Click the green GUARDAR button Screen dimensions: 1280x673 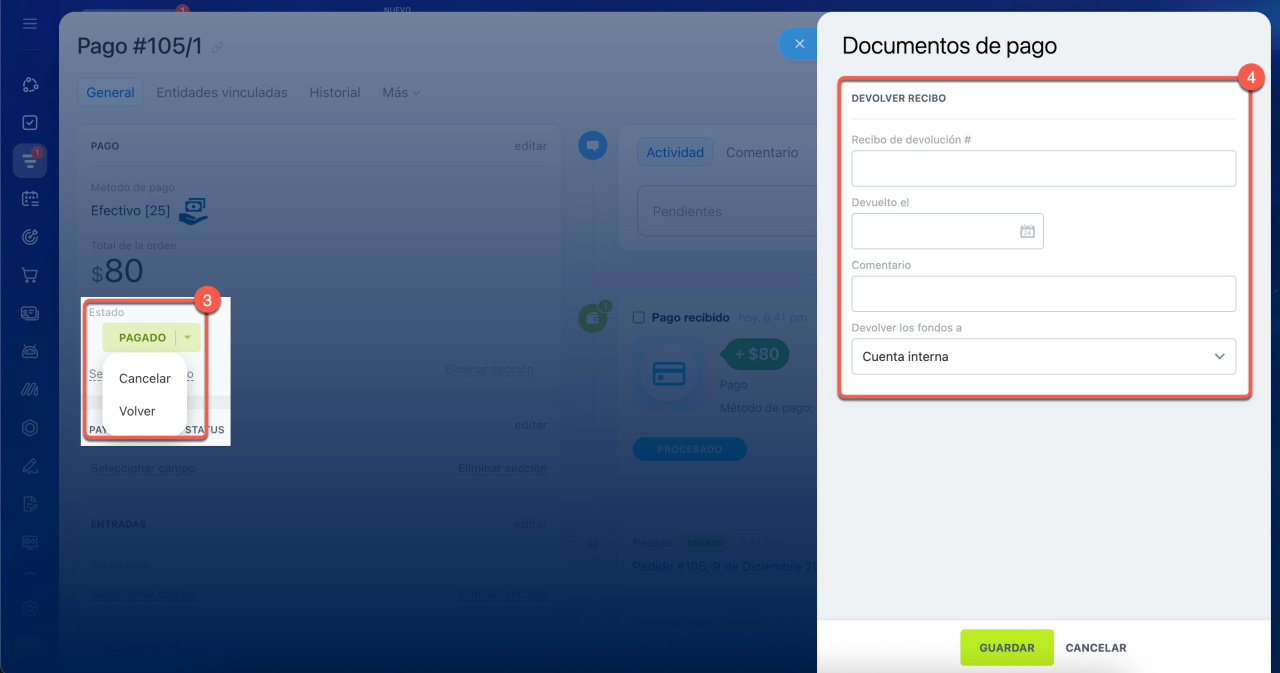pos(1006,648)
